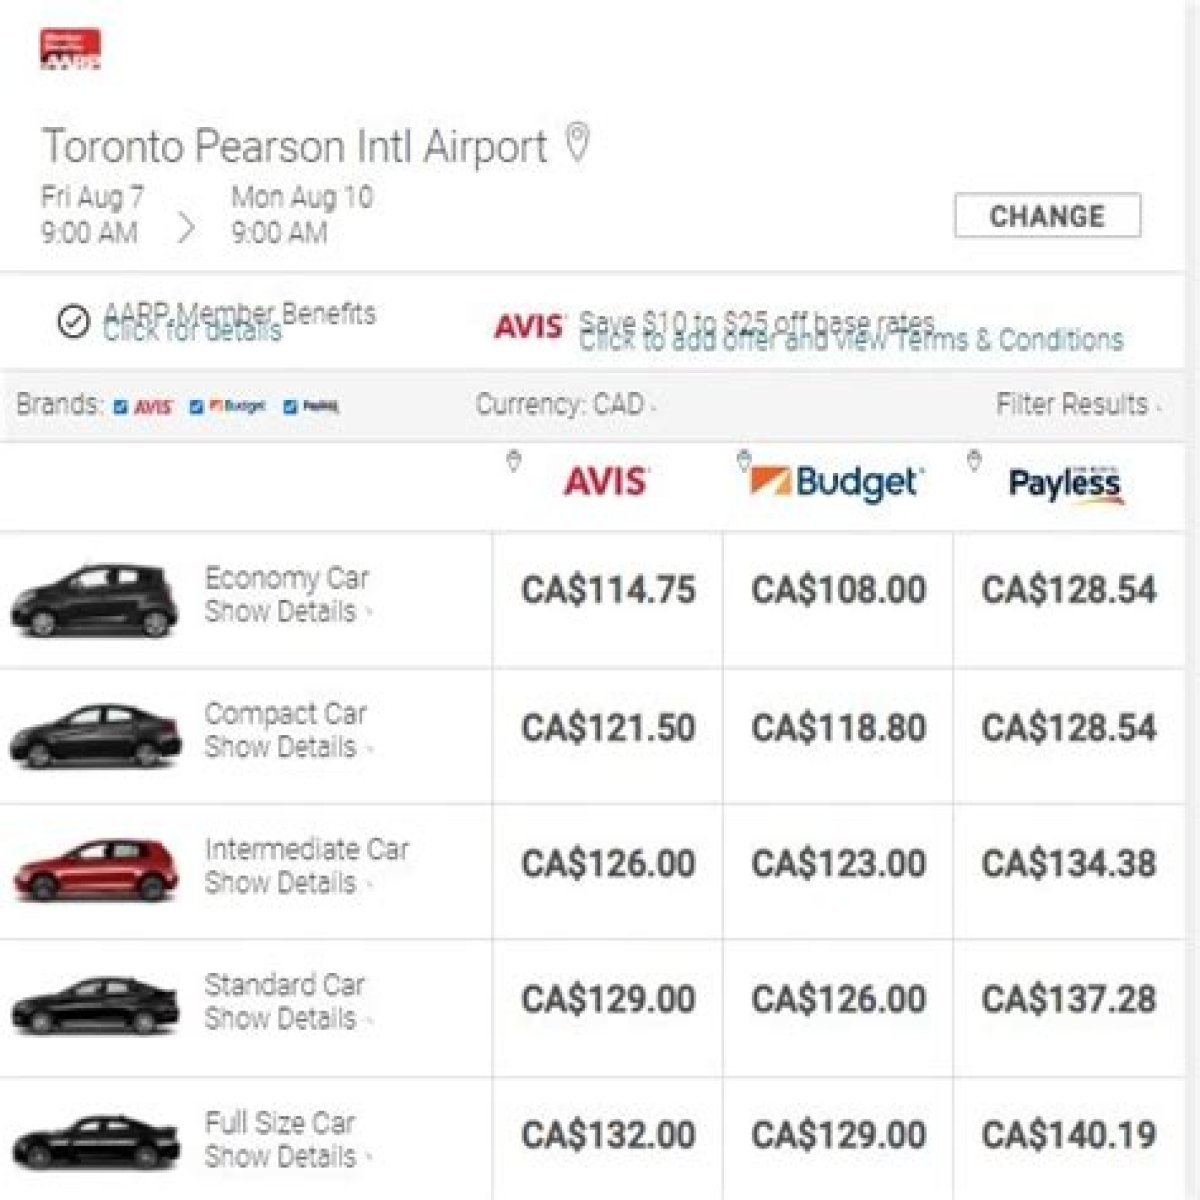
Task: Click the Payless logo column header
Action: (1066, 484)
